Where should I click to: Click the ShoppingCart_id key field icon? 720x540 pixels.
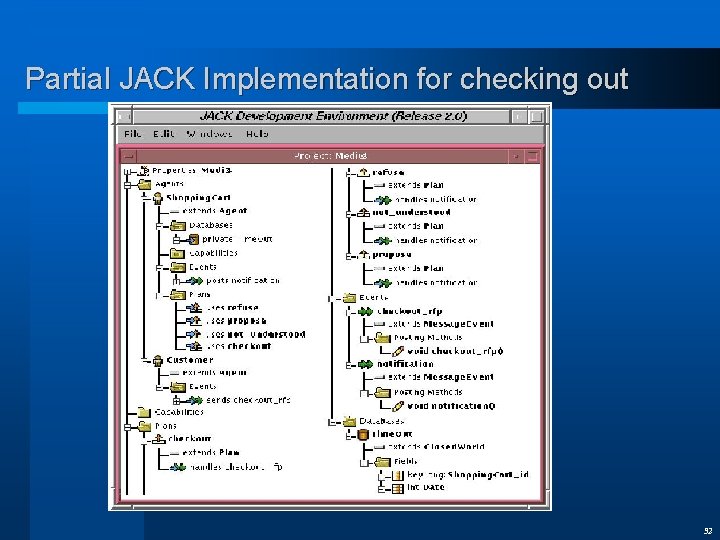pos(398,475)
